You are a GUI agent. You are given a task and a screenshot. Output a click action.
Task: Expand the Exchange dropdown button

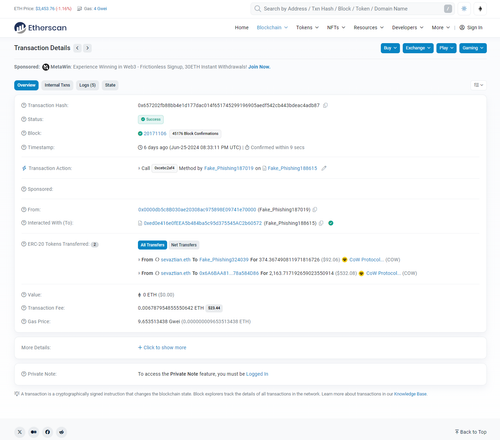[418, 48]
